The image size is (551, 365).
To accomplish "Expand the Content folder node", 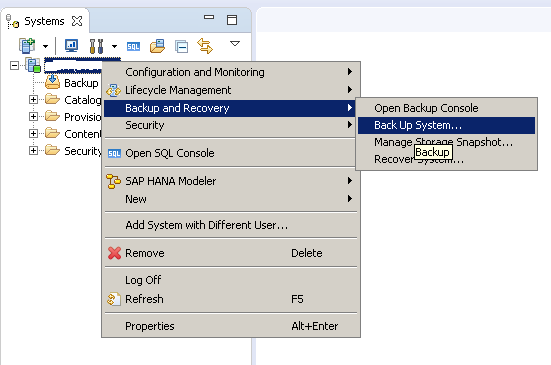I will pos(33,133).
